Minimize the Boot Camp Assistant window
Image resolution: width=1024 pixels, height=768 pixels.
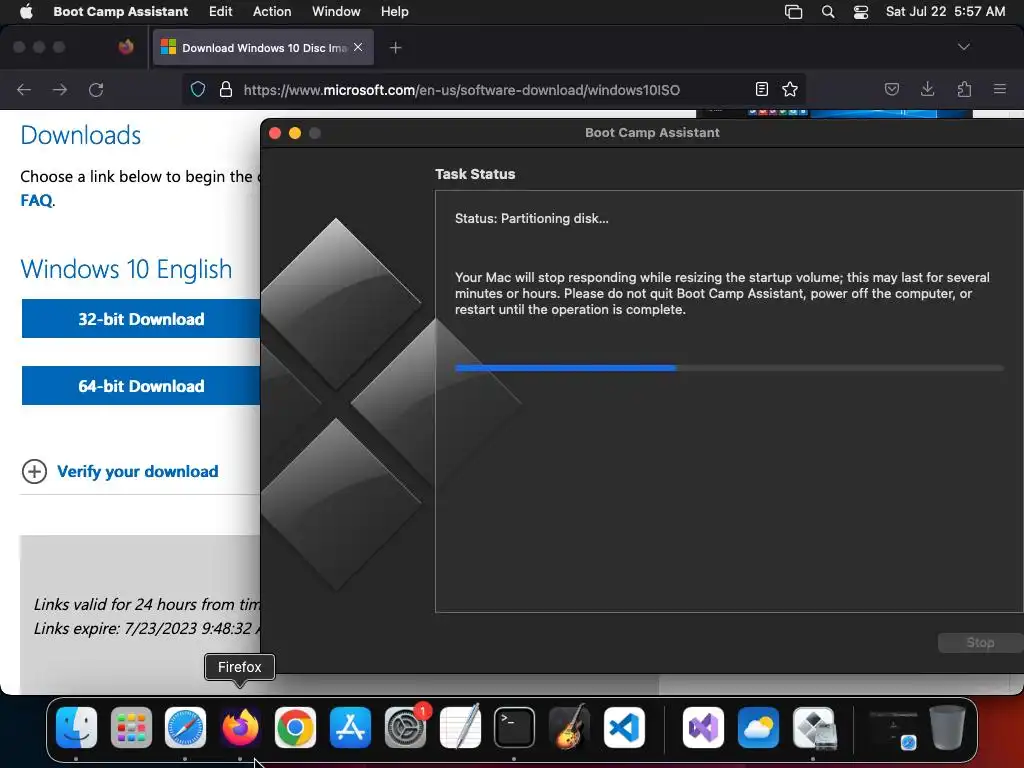[x=295, y=133]
